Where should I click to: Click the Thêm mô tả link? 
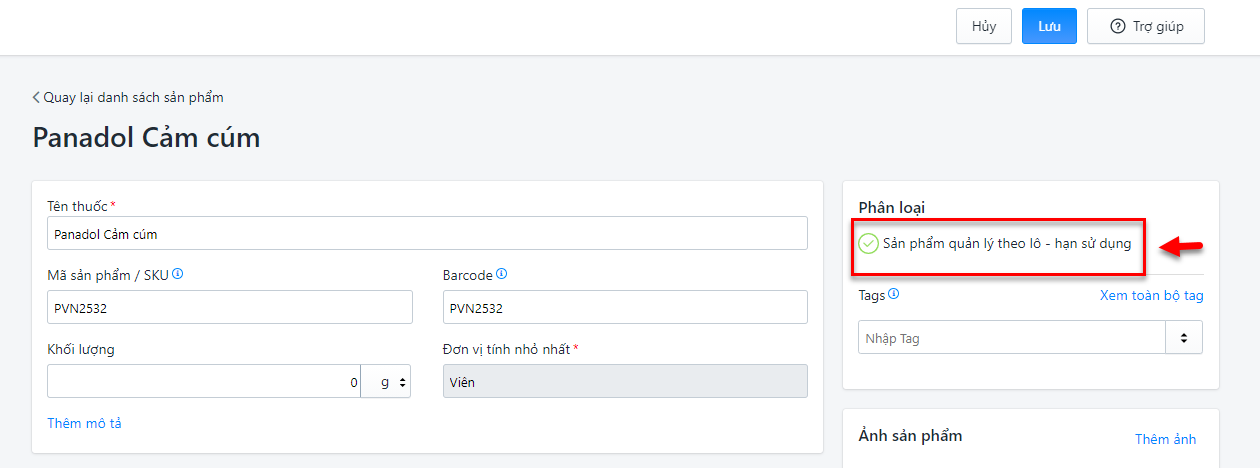point(84,423)
